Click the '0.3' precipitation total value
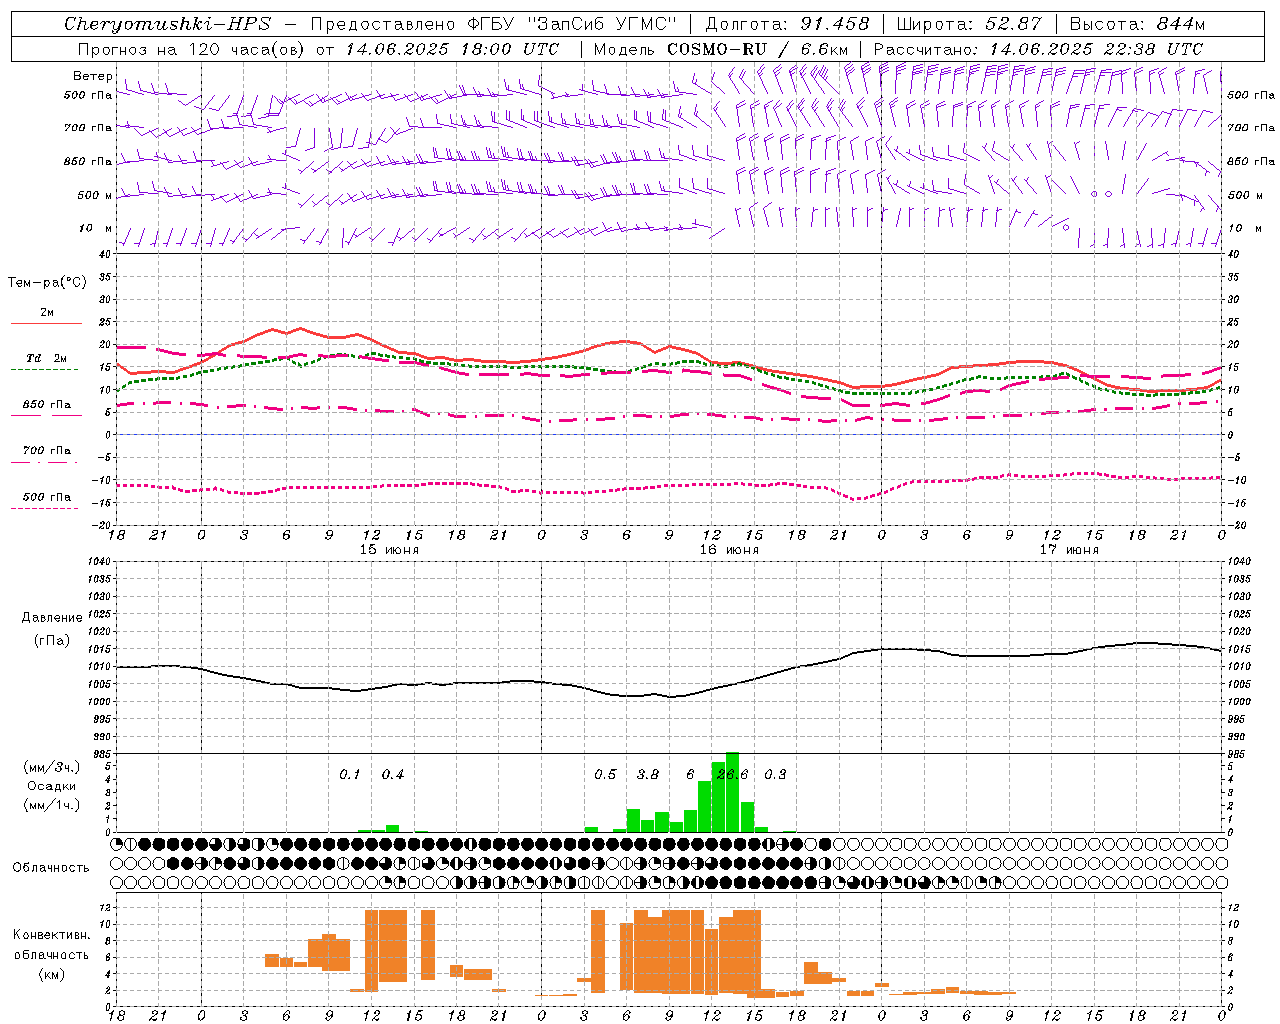Viewport: 1280px width, 1024px height. [775, 775]
